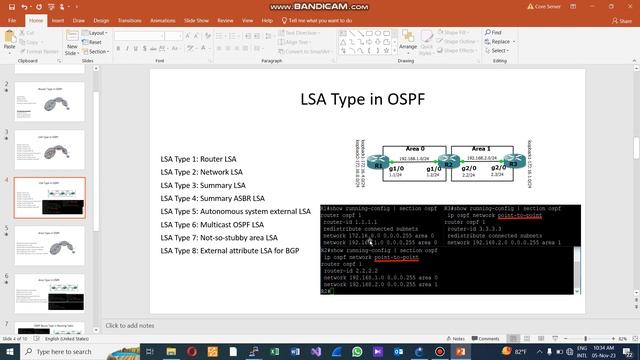Open the text highlight color picker

[191, 49]
